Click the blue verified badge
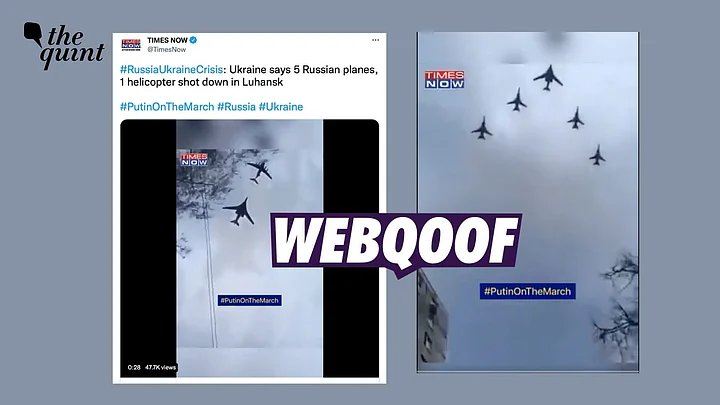Screen dimensions: 720x405 point(193,40)
